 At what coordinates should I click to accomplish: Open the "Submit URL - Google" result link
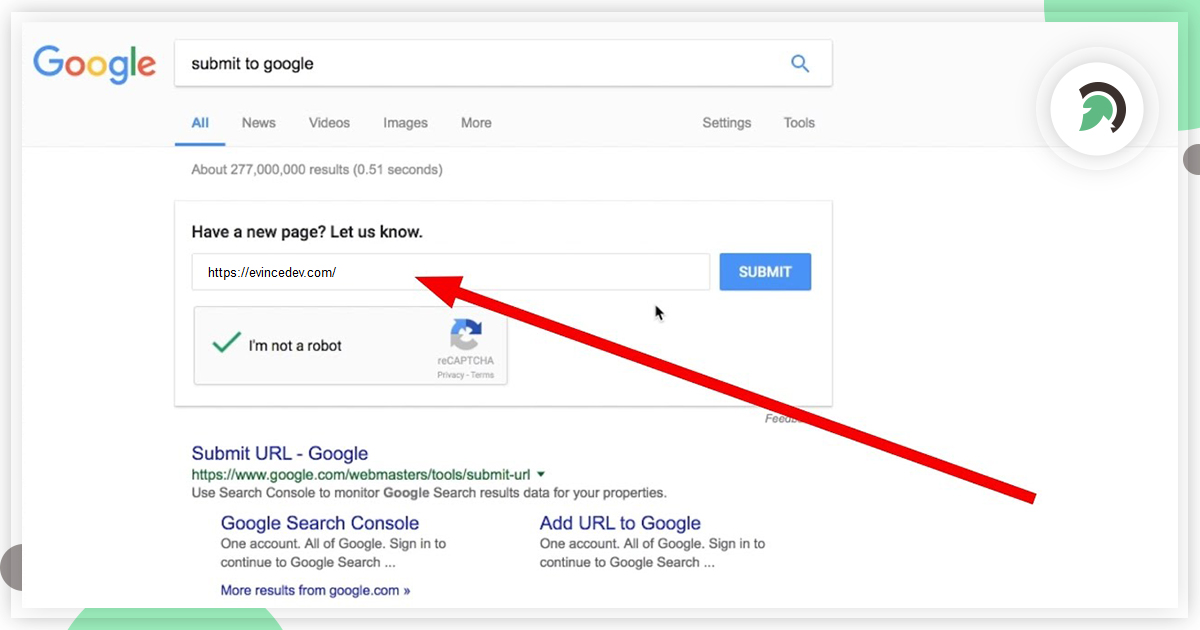pyautogui.click(x=279, y=453)
